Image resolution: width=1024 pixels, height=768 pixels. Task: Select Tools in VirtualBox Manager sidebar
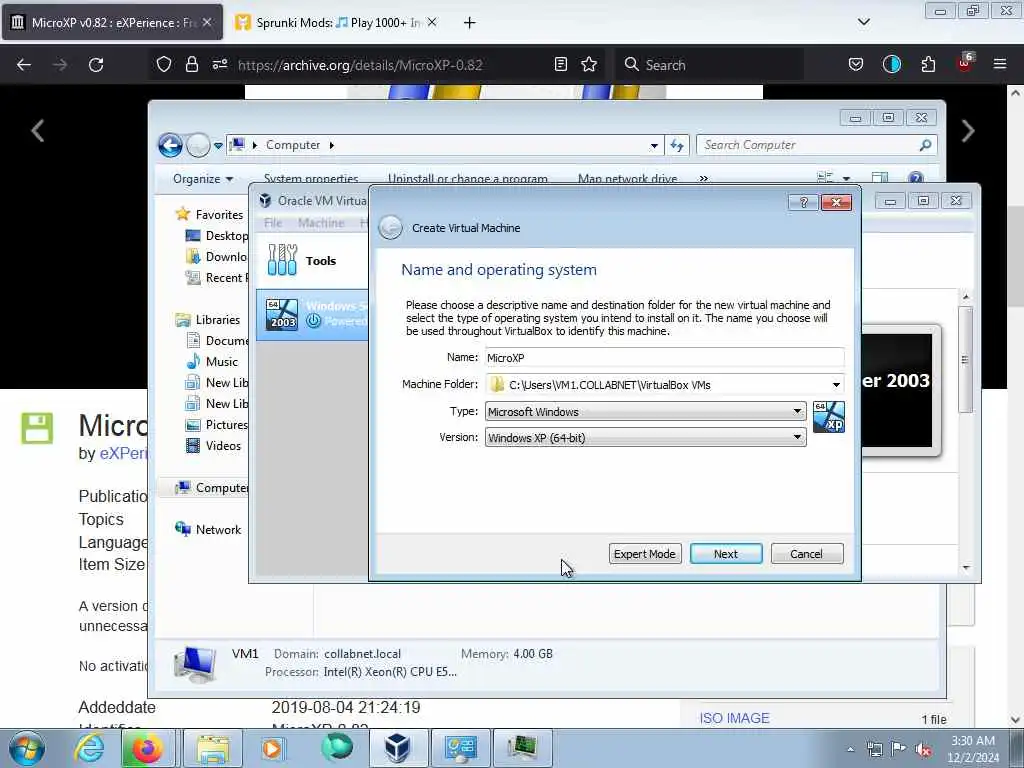312,261
